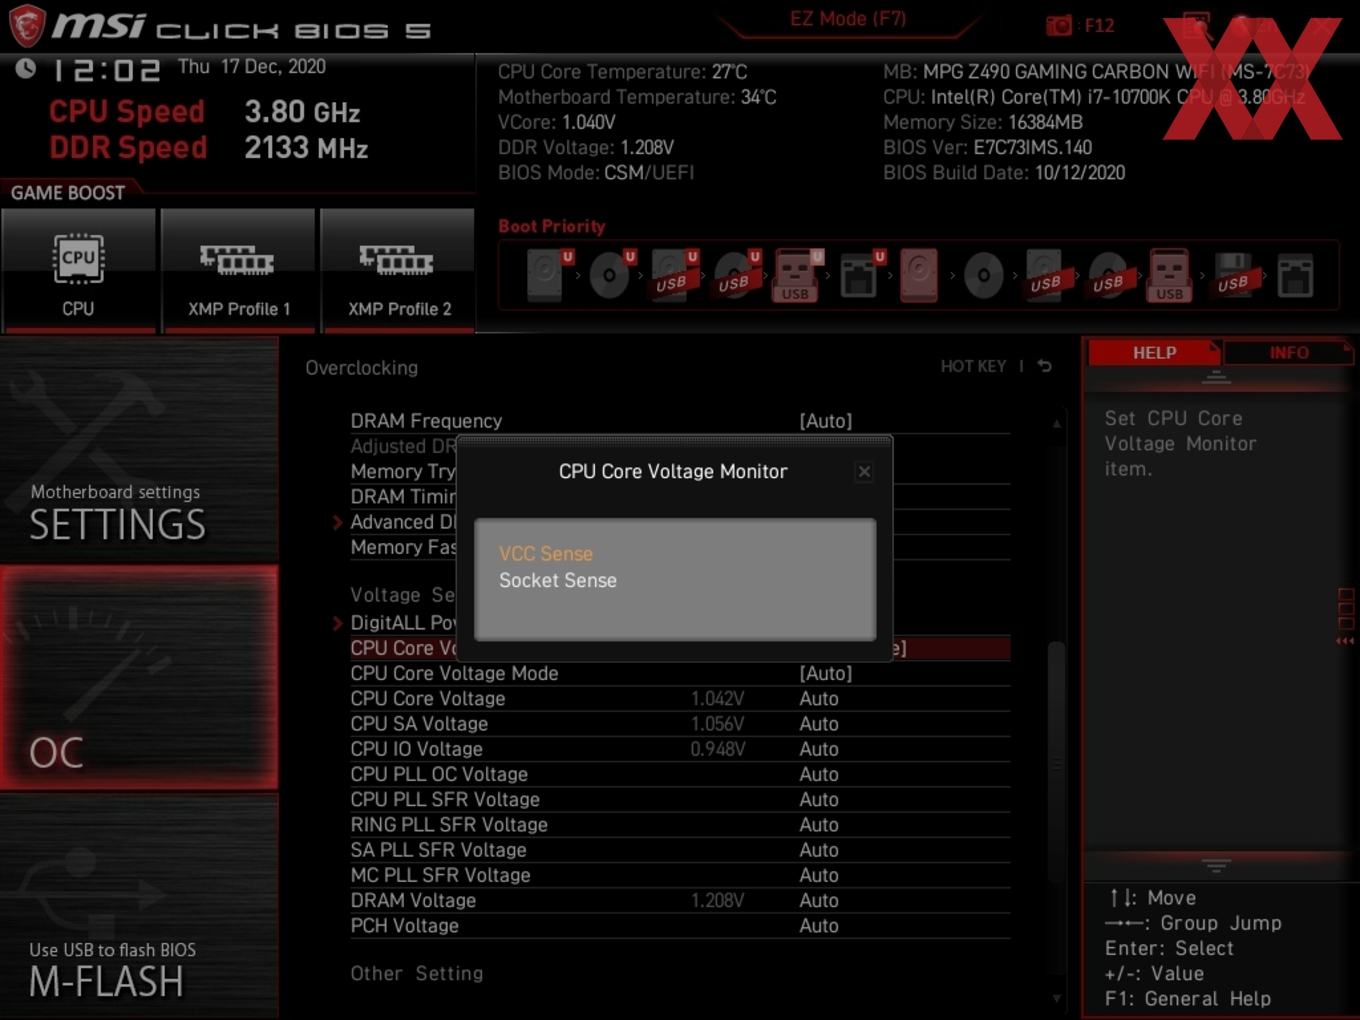Select the first UEFI hard disk boot device

tap(546, 275)
